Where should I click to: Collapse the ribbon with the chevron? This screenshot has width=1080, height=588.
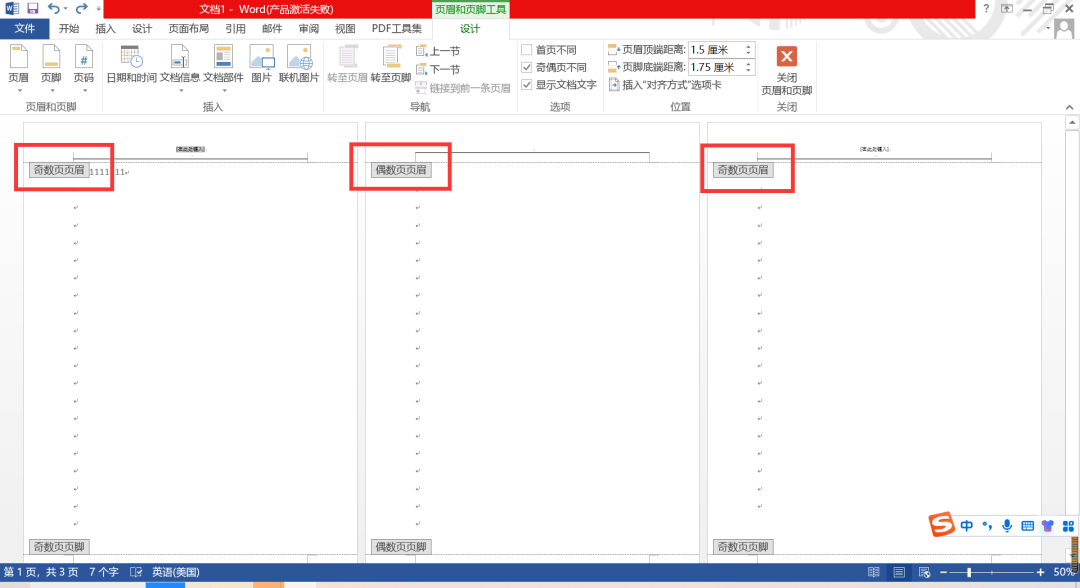point(1069,107)
